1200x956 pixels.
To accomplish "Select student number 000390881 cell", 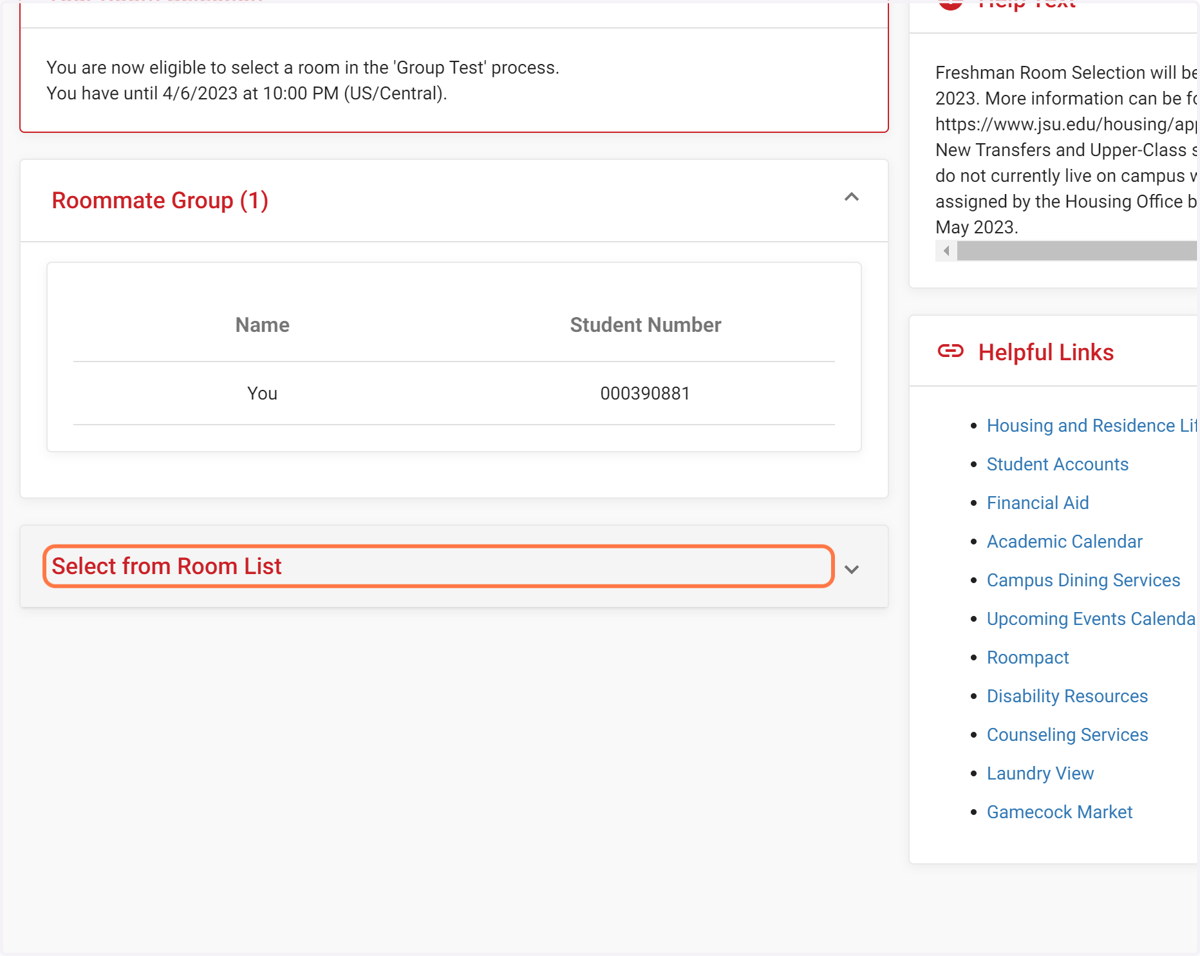I will [645, 393].
